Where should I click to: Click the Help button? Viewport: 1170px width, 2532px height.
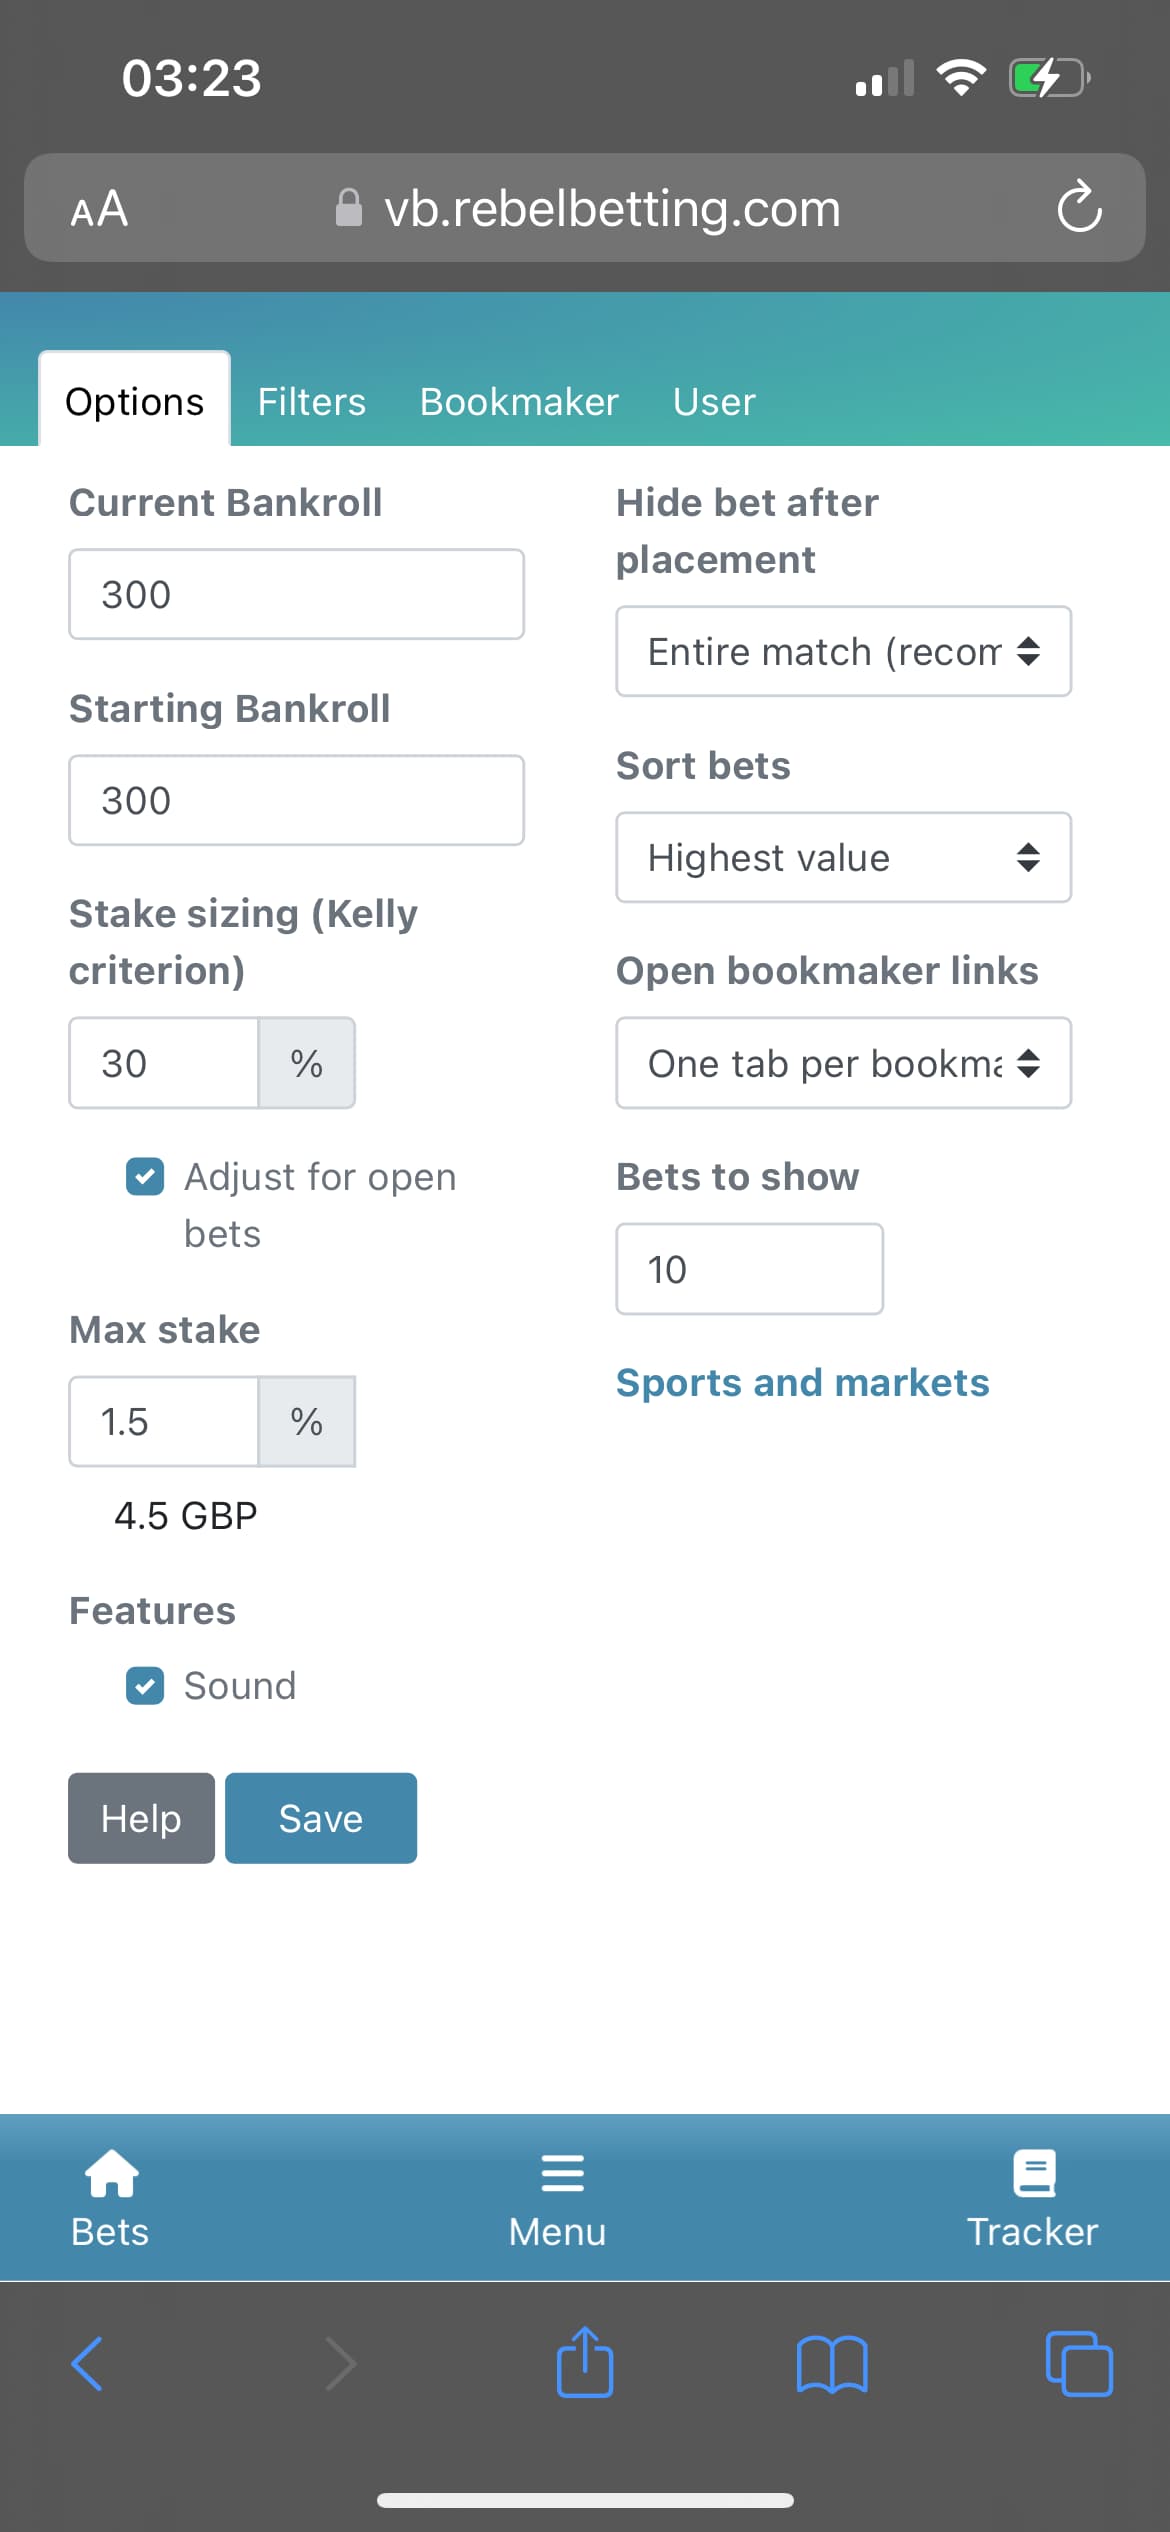click(141, 1818)
